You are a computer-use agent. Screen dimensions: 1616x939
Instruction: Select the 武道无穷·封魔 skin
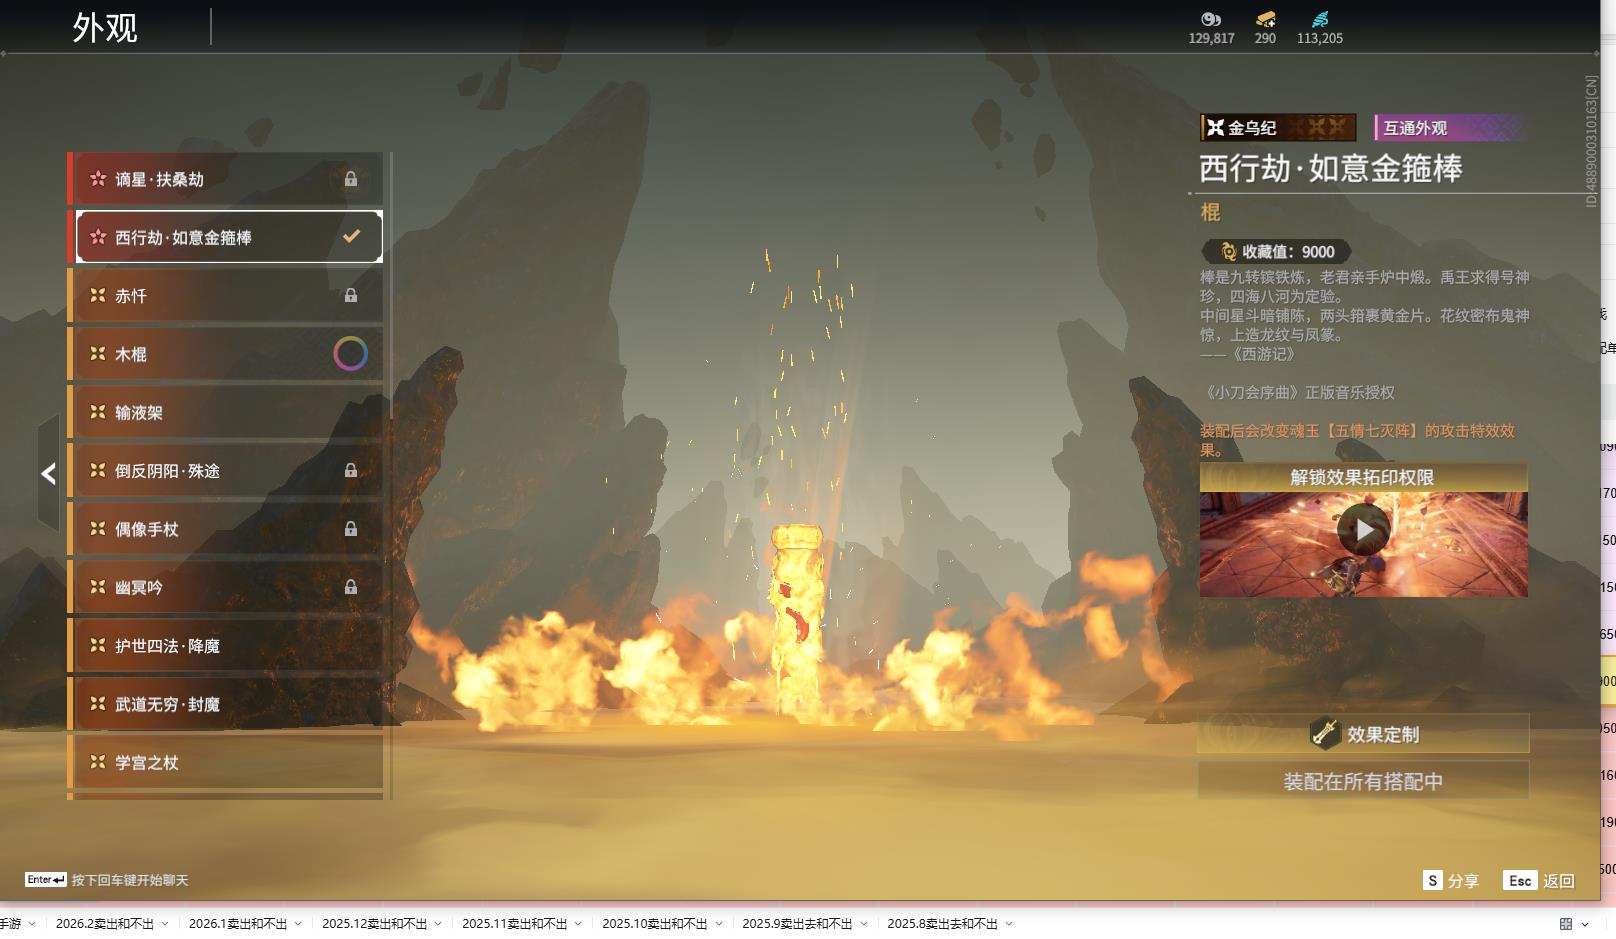coord(227,704)
